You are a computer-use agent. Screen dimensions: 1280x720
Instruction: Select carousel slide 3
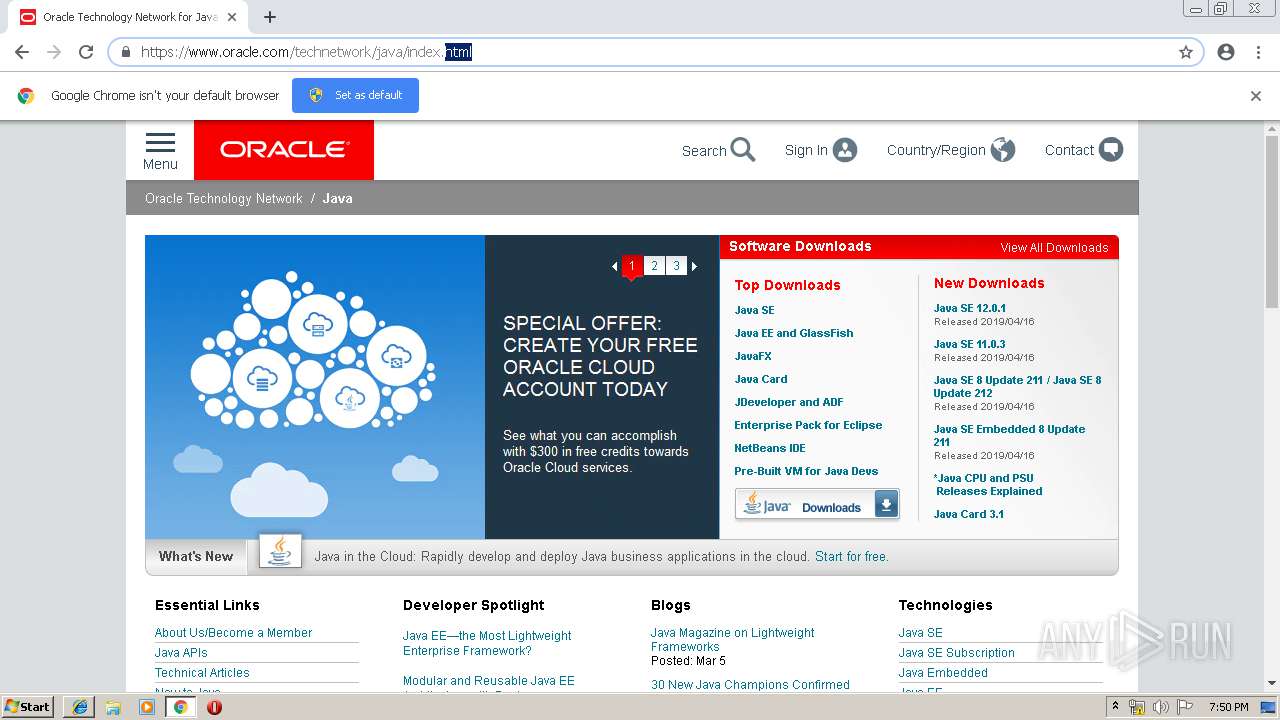pyautogui.click(x=676, y=266)
